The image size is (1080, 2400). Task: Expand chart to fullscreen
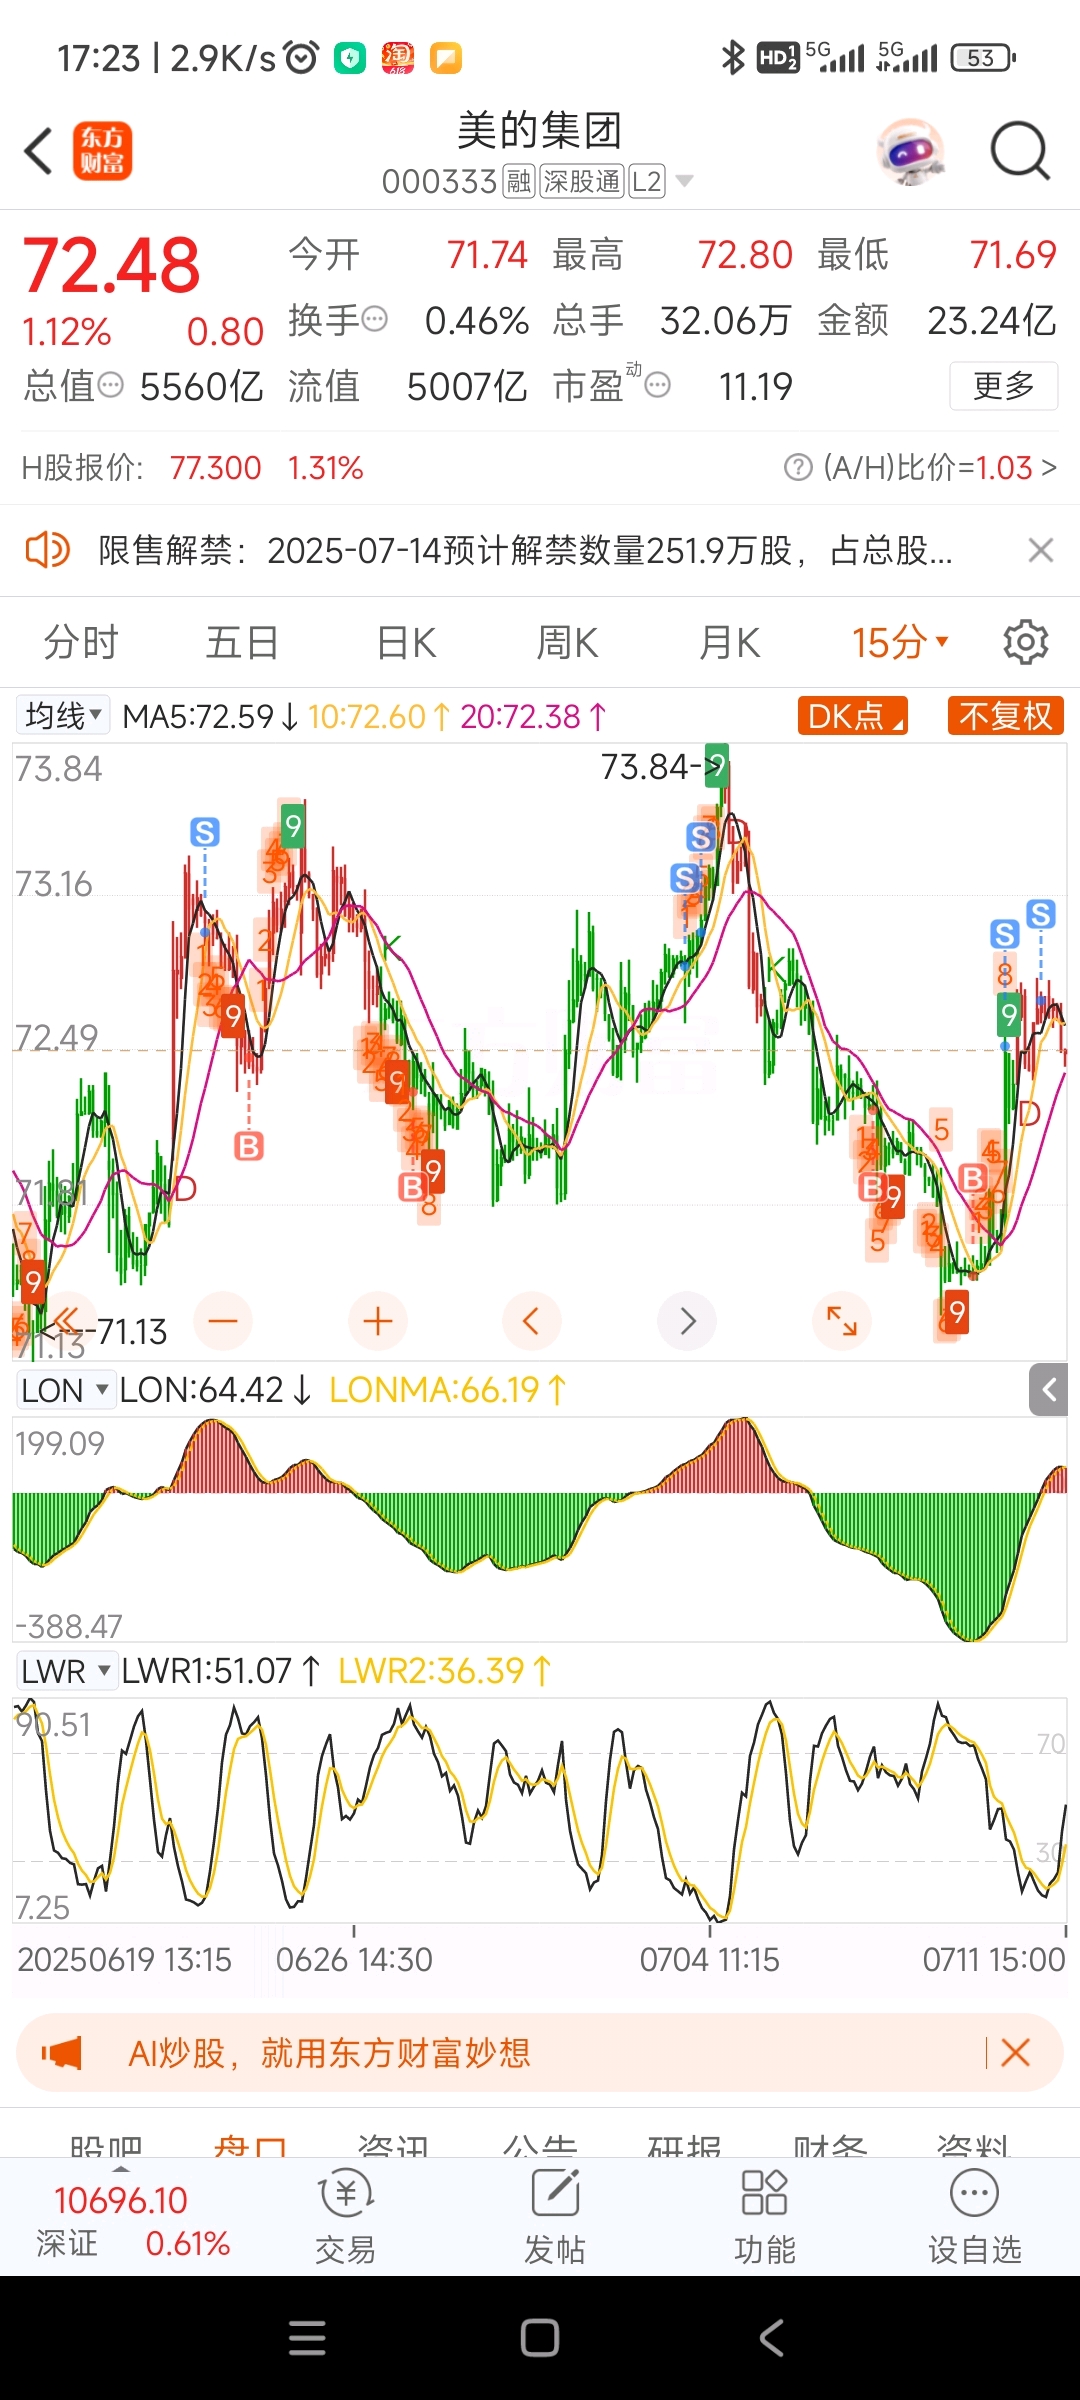tap(842, 1321)
